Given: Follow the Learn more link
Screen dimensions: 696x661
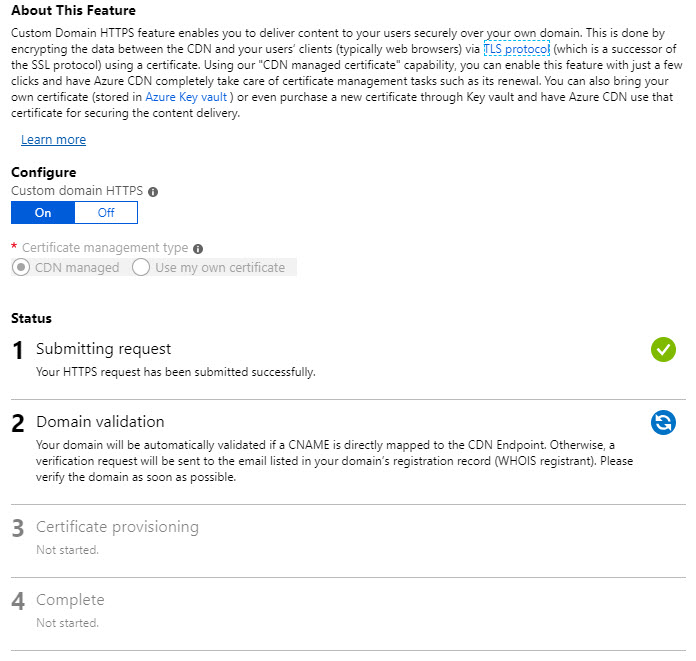Looking at the screenshot, I should click(53, 140).
